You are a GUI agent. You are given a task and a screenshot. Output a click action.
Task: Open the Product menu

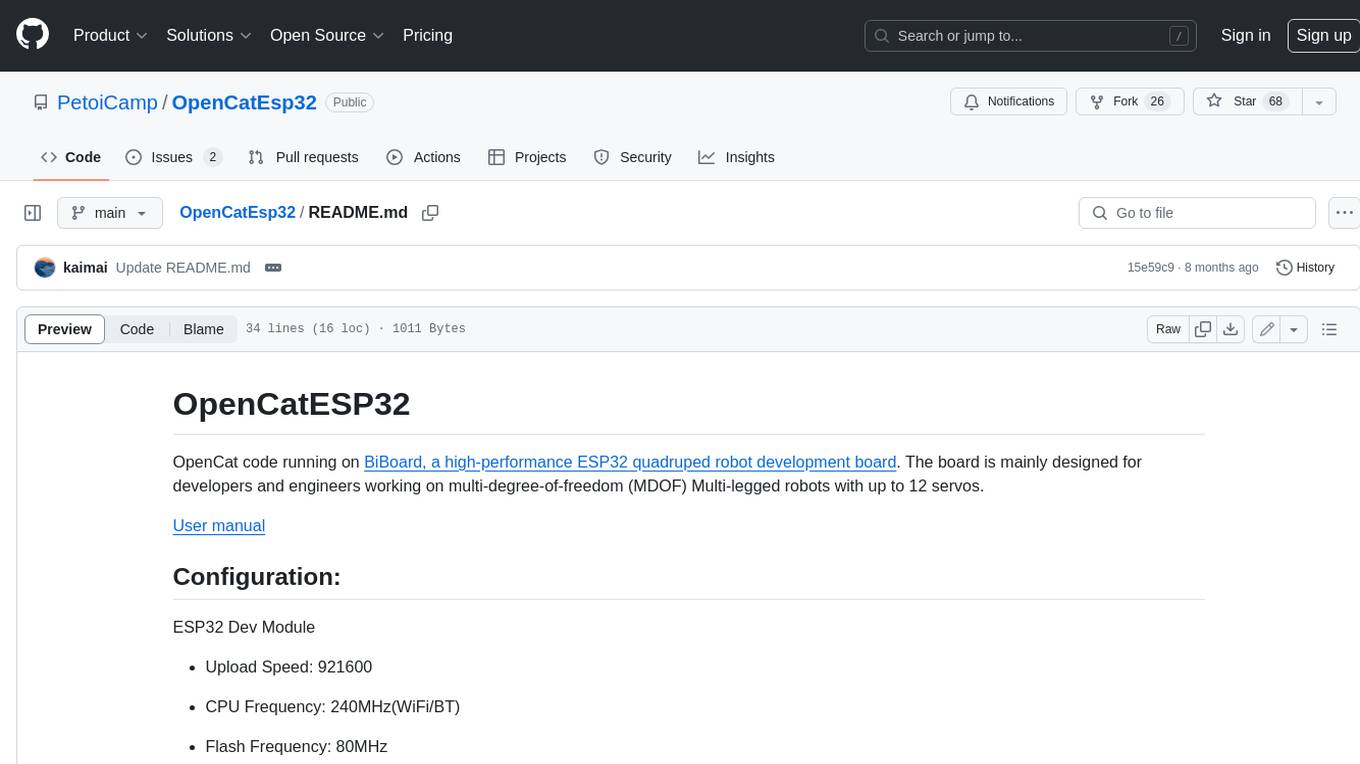point(110,35)
